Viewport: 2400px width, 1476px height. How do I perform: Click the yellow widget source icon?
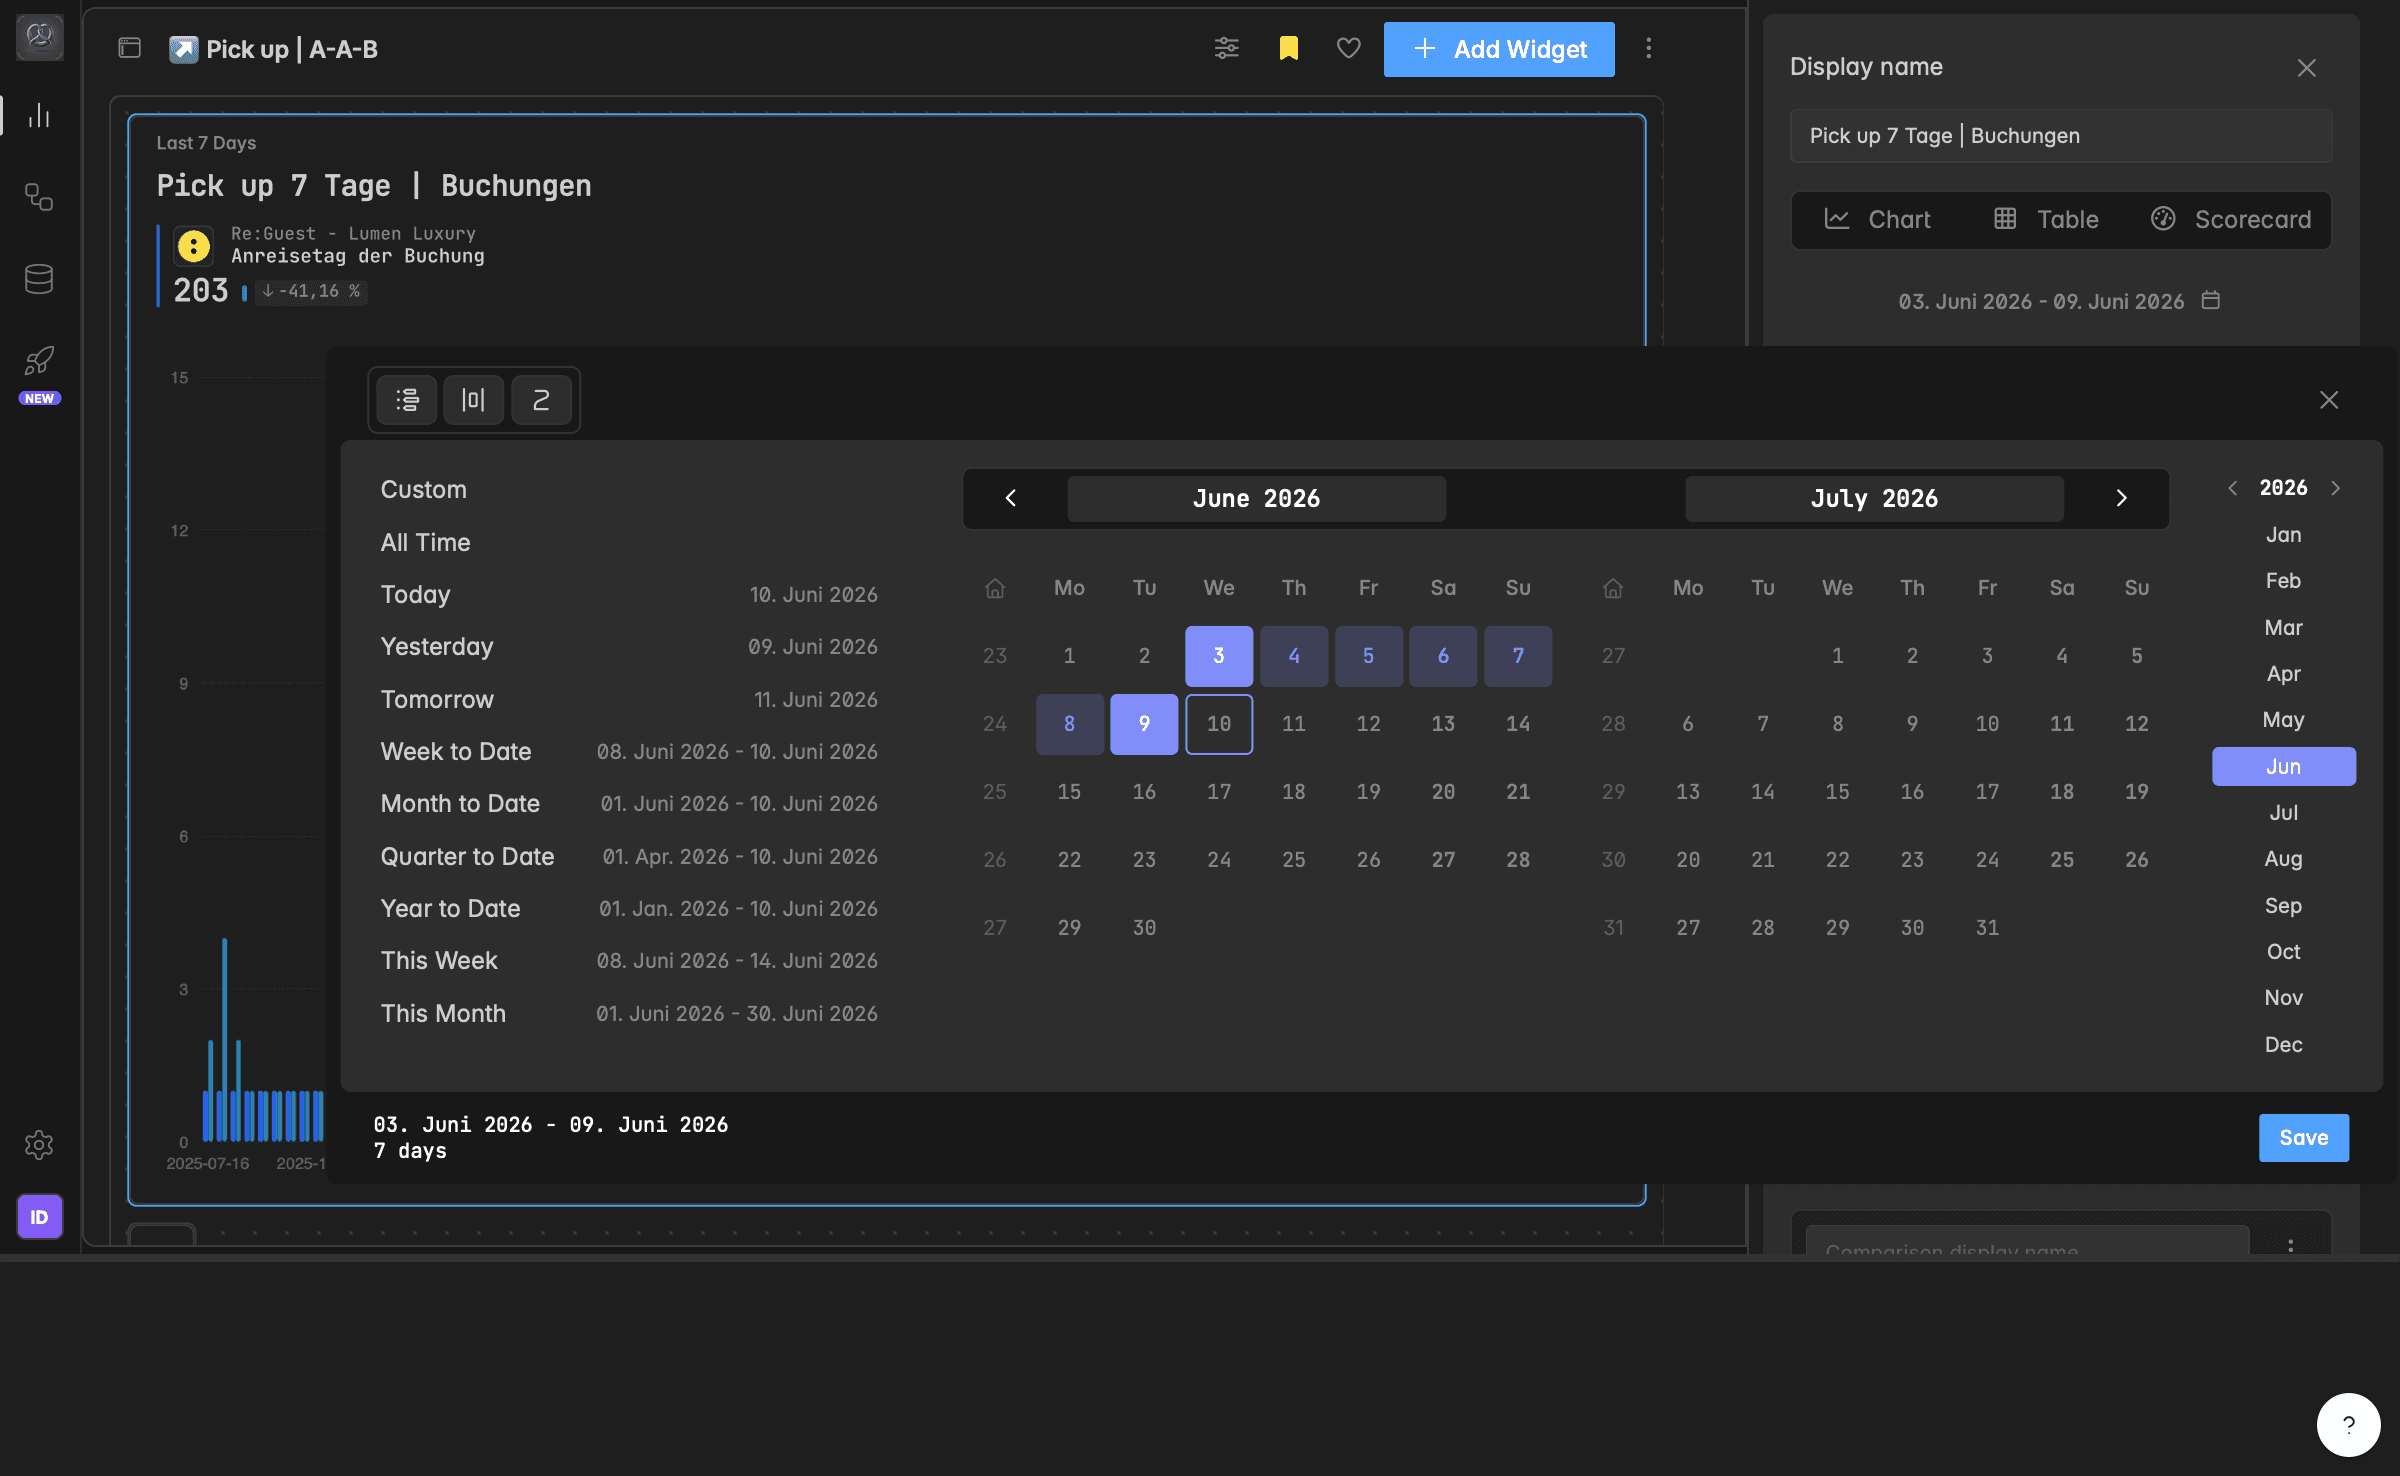coord(193,245)
